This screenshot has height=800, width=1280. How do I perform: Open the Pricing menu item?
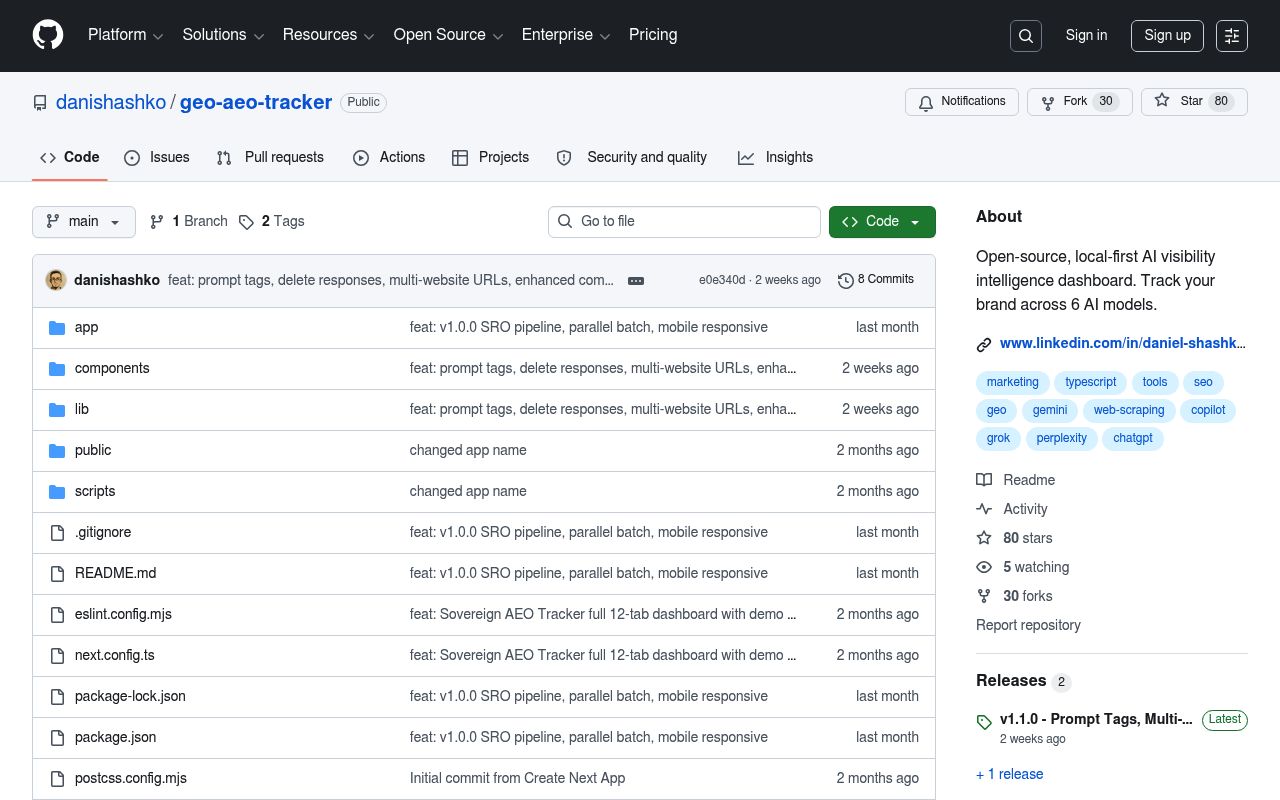click(653, 35)
